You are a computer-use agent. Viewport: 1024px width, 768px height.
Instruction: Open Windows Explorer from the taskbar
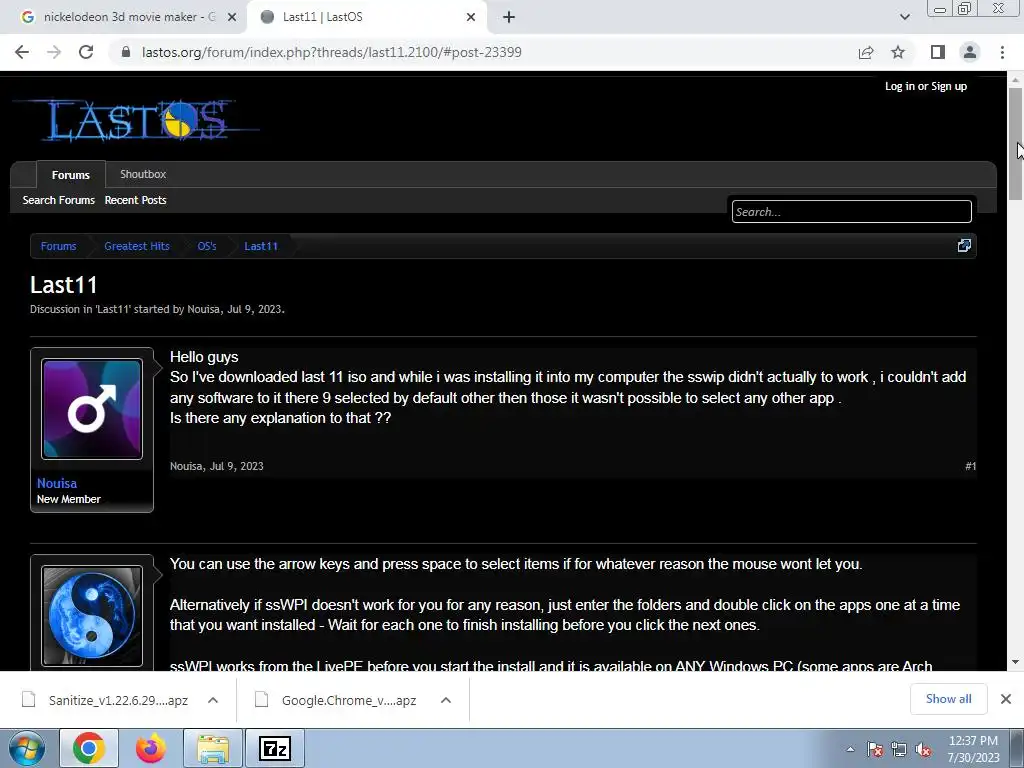coord(213,748)
